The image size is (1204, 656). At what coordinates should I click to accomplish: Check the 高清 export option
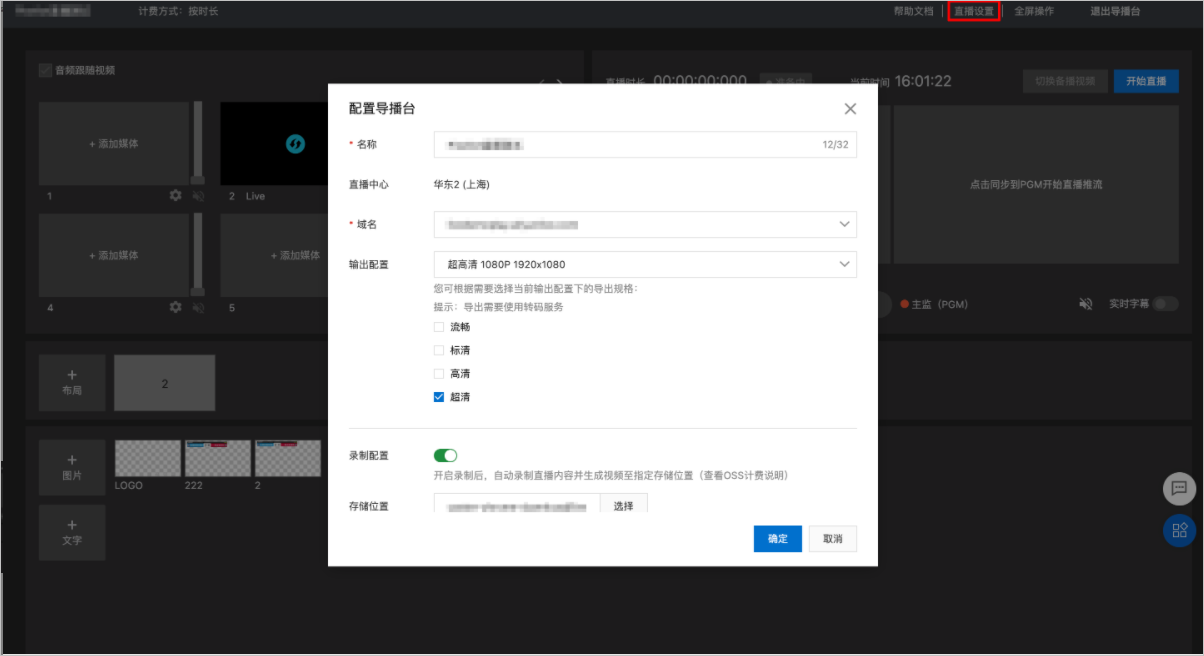pos(439,373)
